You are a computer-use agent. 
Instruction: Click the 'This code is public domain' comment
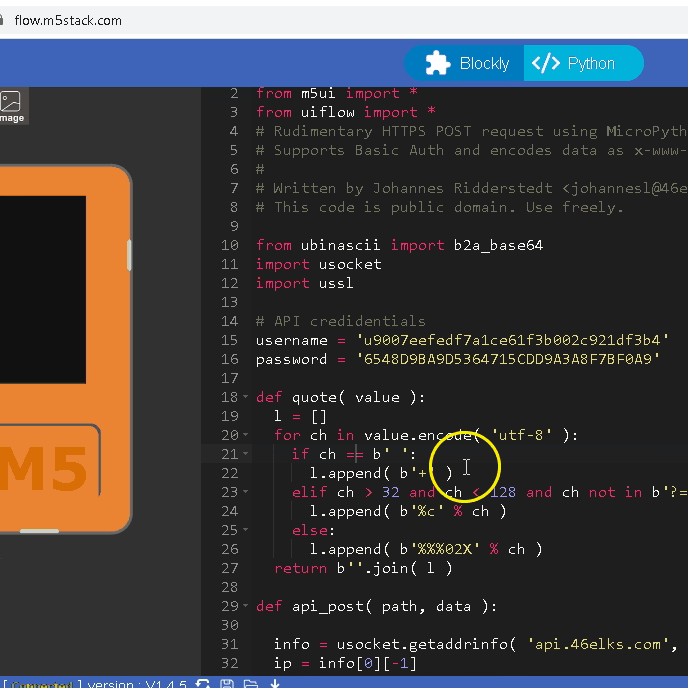pyautogui.click(x=440, y=207)
